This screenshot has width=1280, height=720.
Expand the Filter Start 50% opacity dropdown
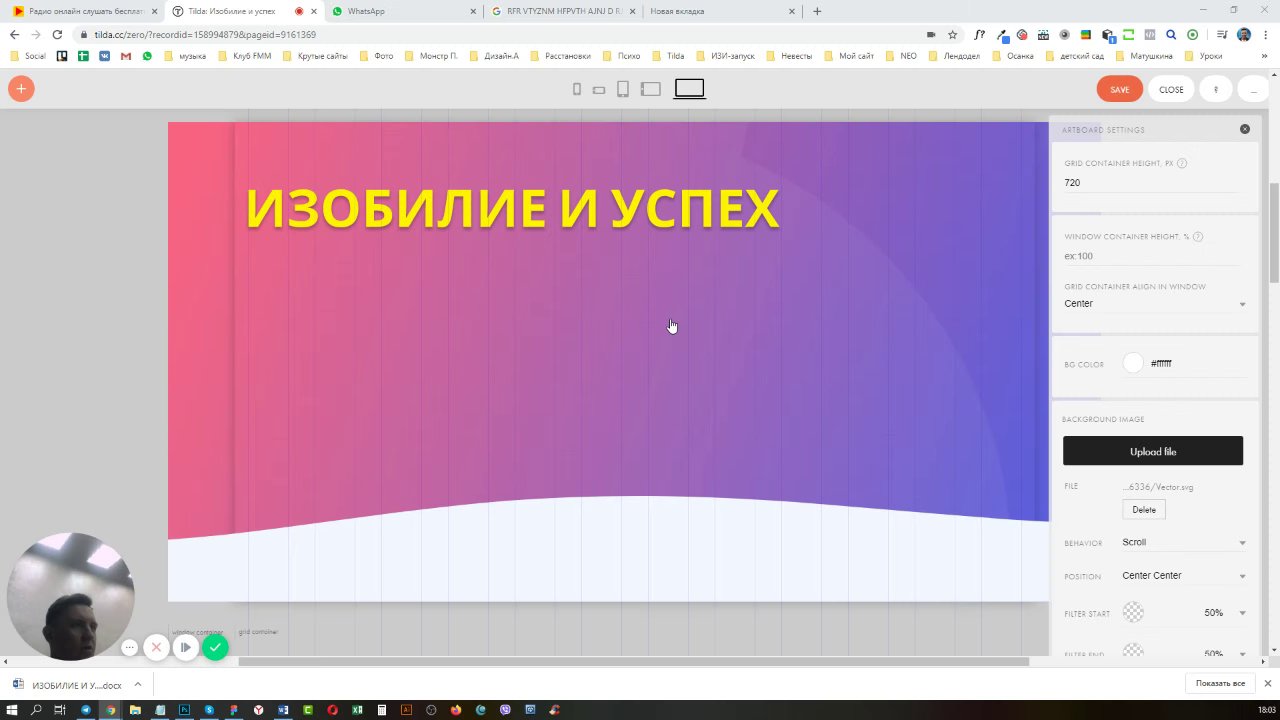click(x=1225, y=613)
